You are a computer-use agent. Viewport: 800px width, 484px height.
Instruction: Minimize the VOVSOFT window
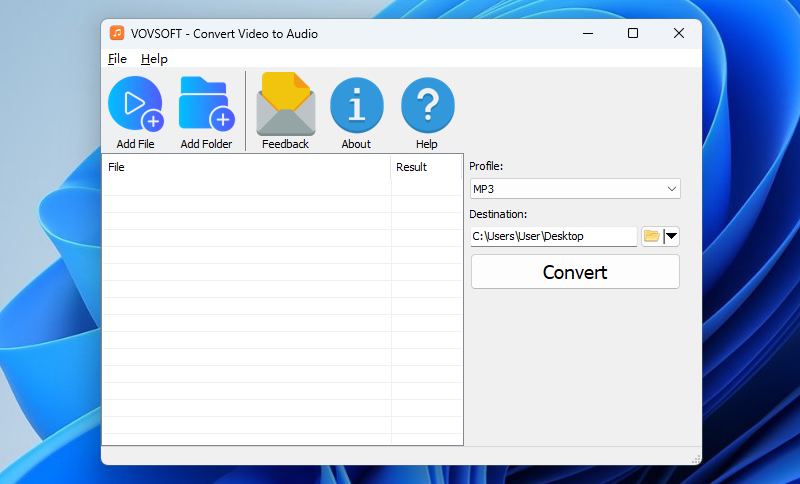tap(588, 34)
